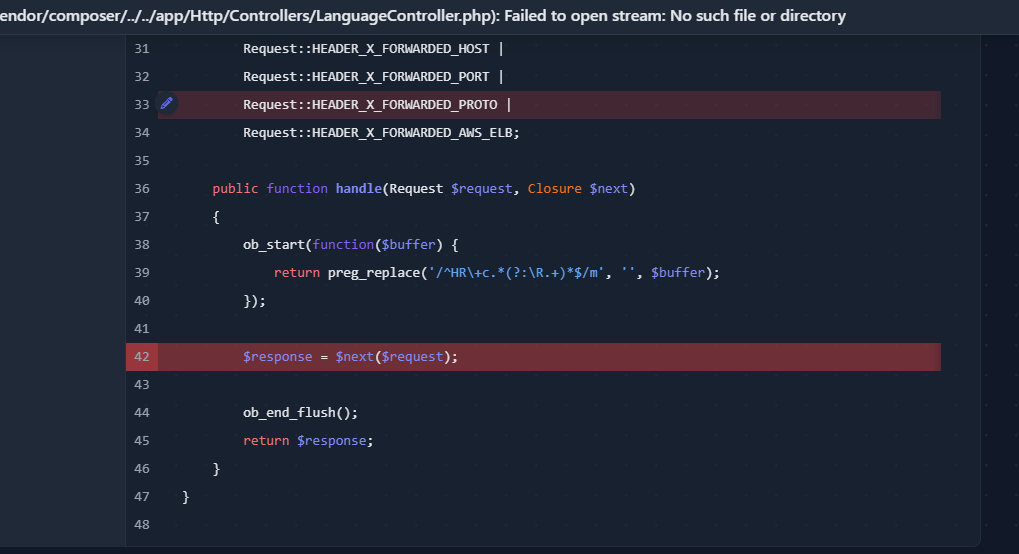
Task: Click line number 39 in the gutter
Action: (141, 272)
